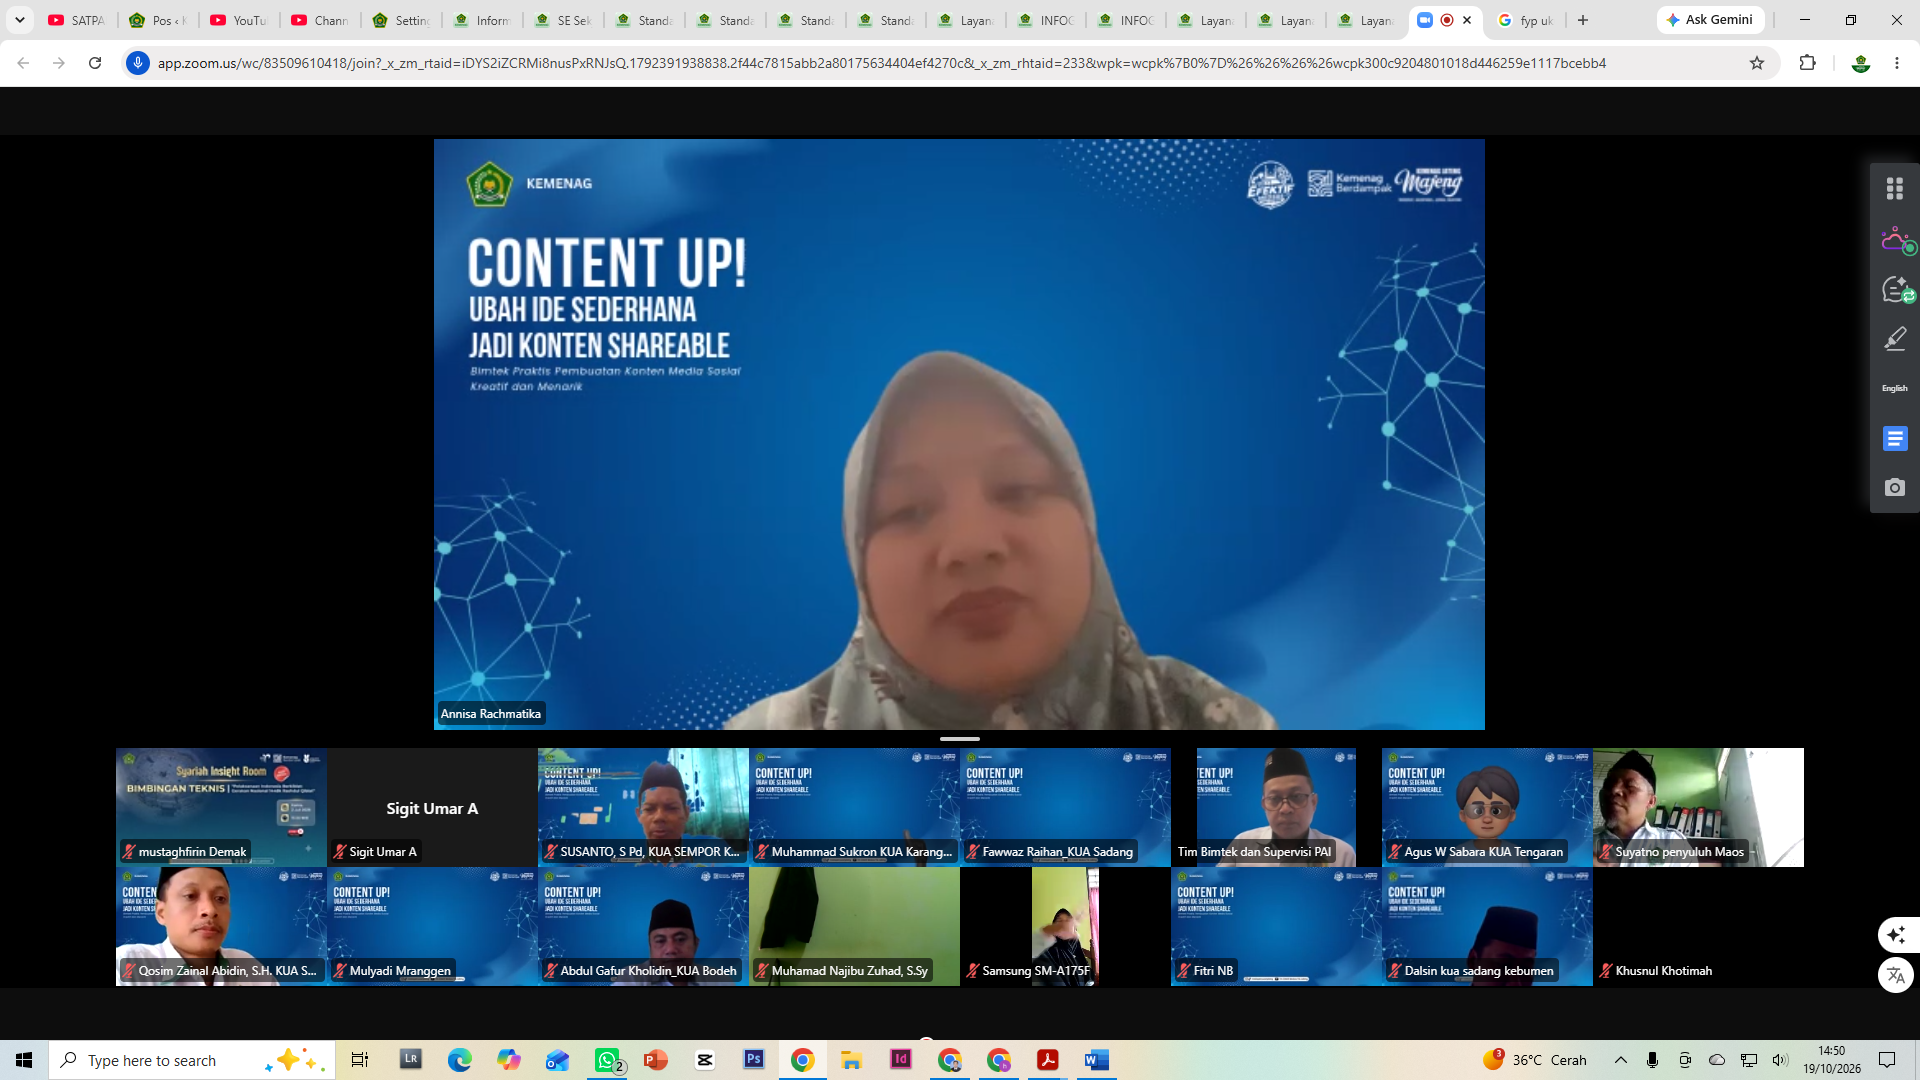1920x1080 pixels.
Task: Open the apps grid icon in sidebar
Action: [1894, 188]
